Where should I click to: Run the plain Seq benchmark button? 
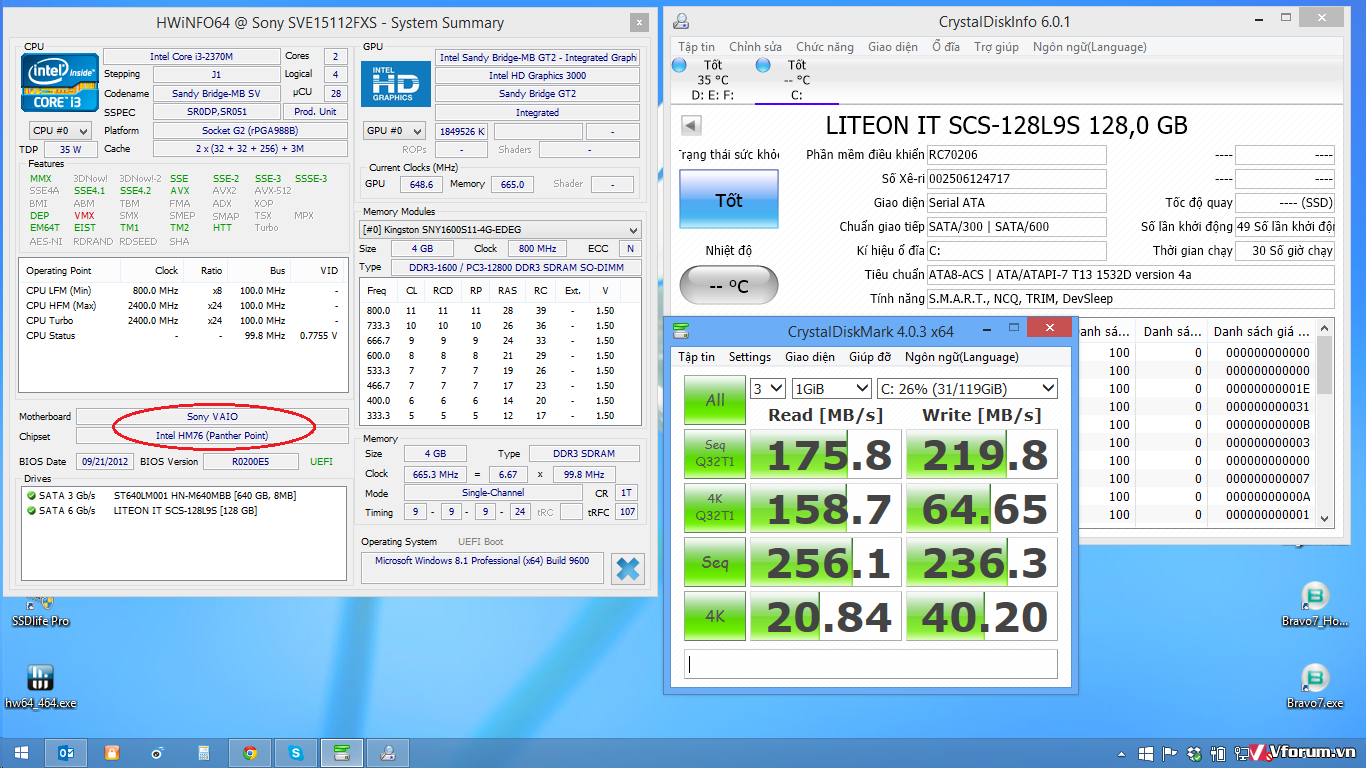click(x=715, y=562)
